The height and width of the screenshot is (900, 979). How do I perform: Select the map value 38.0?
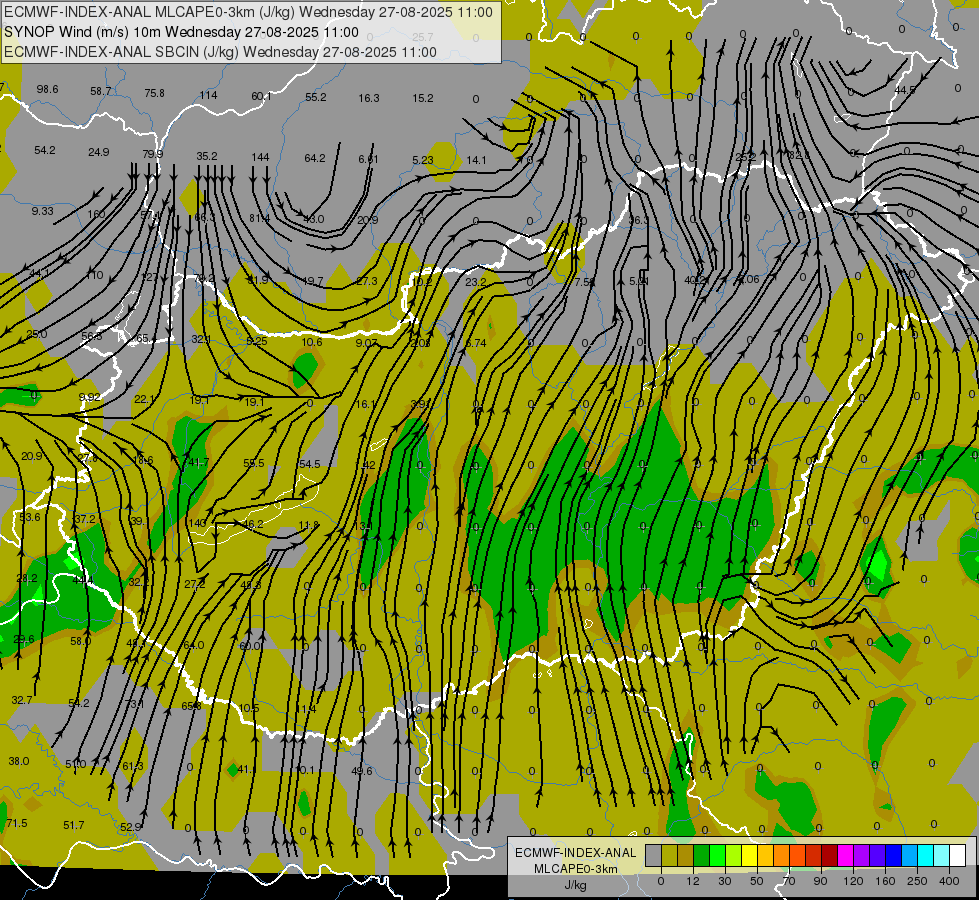coord(19,761)
